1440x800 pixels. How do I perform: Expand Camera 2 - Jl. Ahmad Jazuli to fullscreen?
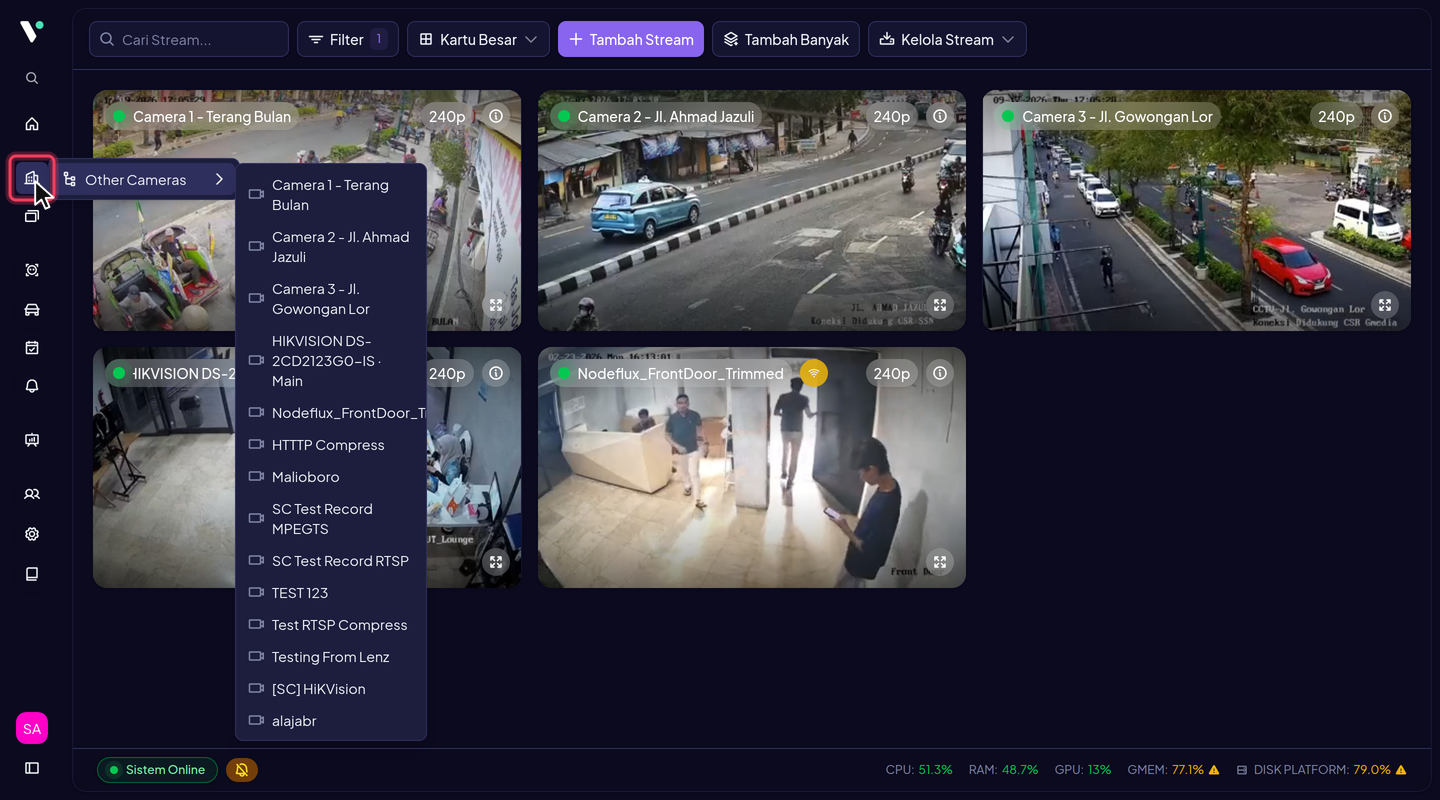point(940,305)
